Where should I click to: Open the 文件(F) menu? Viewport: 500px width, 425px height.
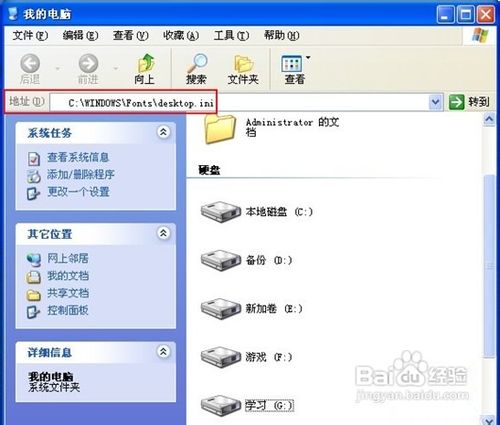pos(30,35)
